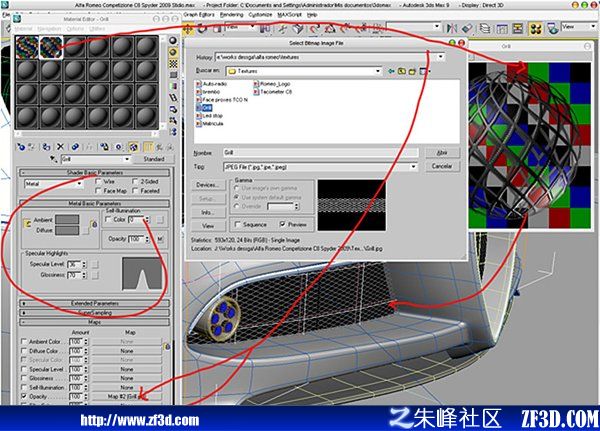Enable the Face Map checkbox
Image resolution: width=600 pixels, height=431 pixels.
(98, 191)
